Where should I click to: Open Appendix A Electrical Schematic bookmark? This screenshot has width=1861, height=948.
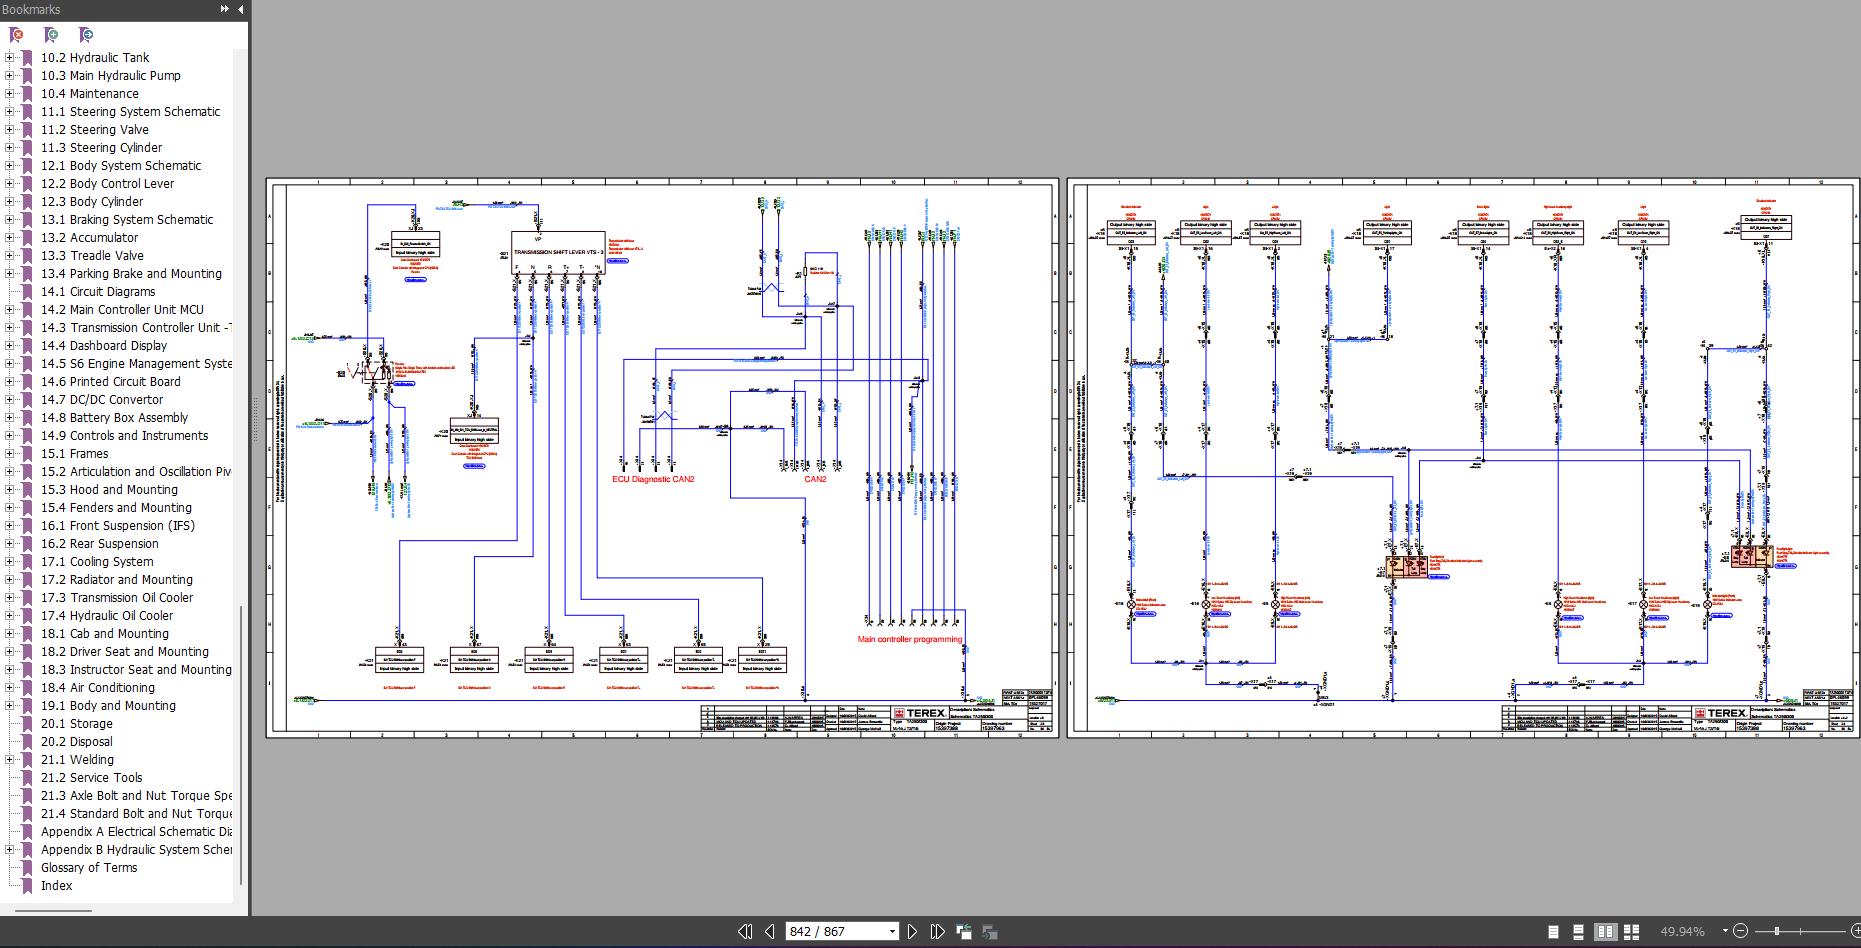coord(136,831)
